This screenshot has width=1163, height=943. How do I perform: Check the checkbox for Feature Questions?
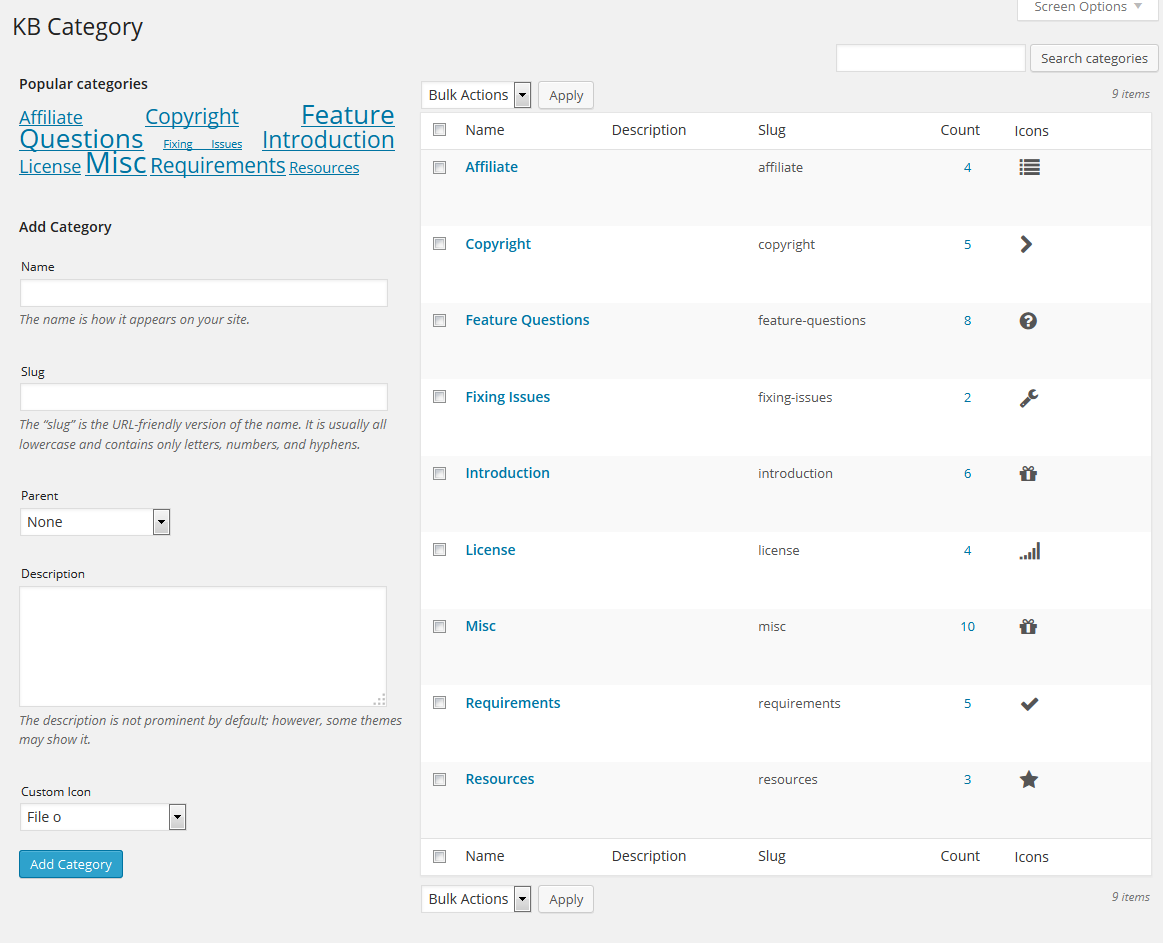(x=439, y=320)
